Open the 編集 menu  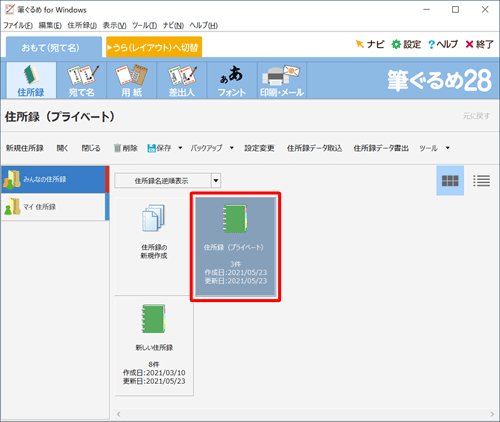pyautogui.click(x=50, y=25)
